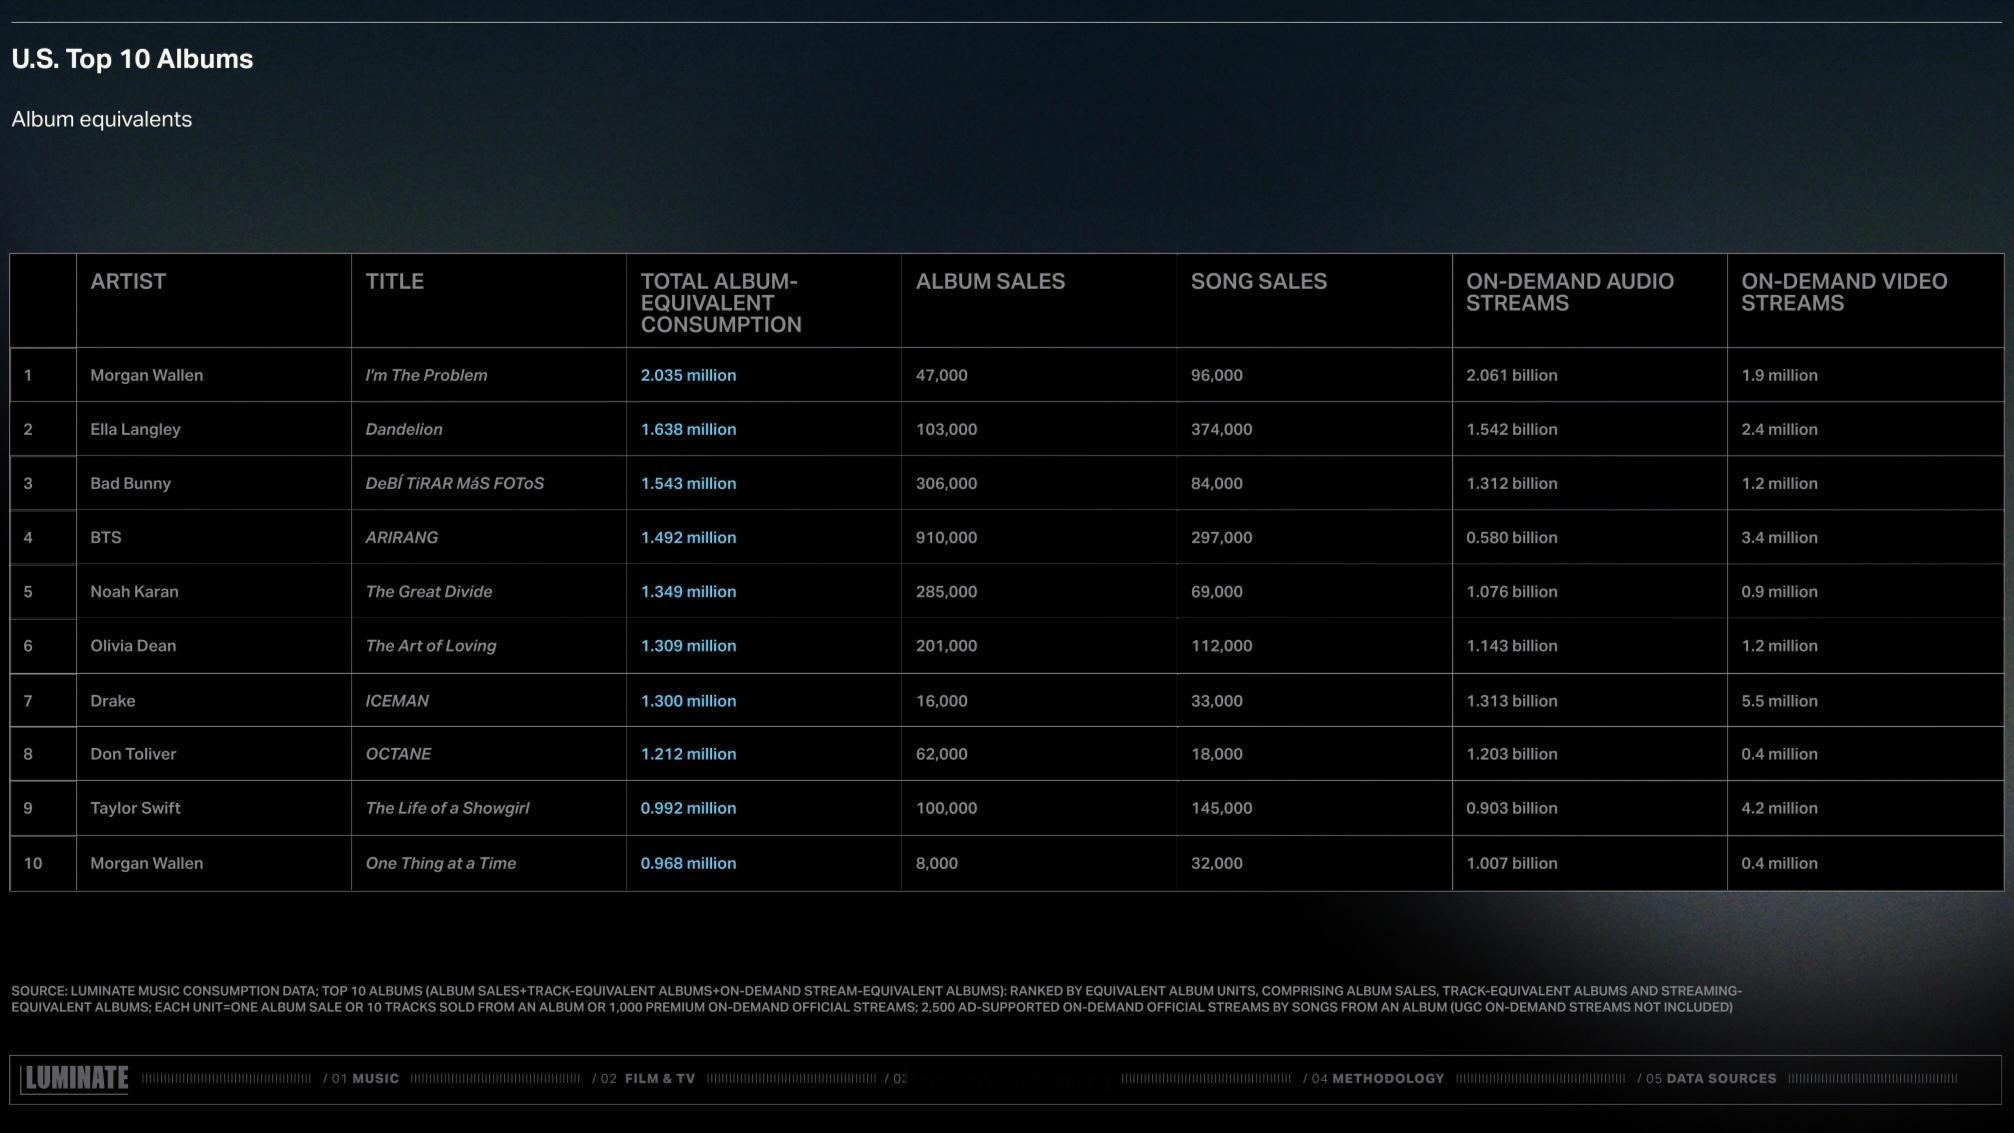Click video streams 4.2 million
The image size is (2014, 1133).
[x=1779, y=807]
